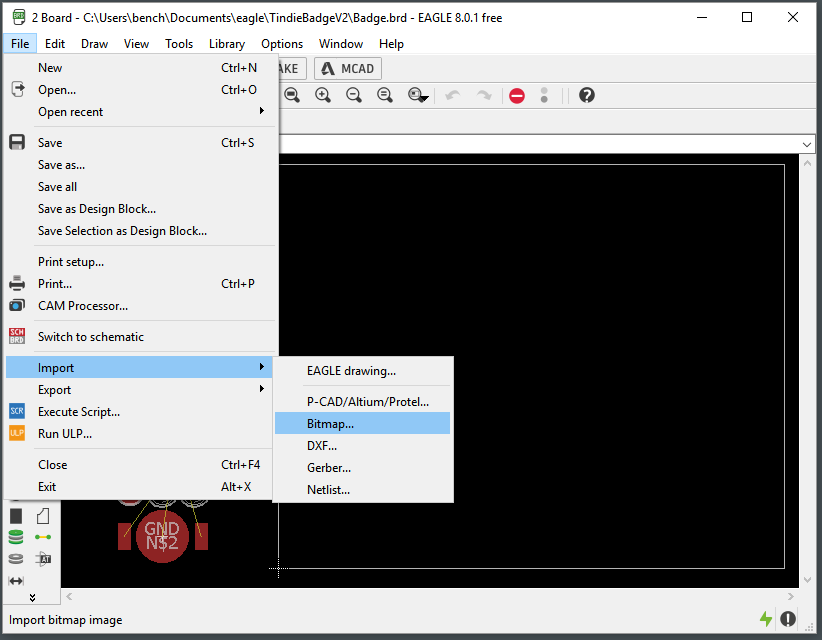
Task: Click the exclamation mark status bar icon
Action: pos(789,619)
